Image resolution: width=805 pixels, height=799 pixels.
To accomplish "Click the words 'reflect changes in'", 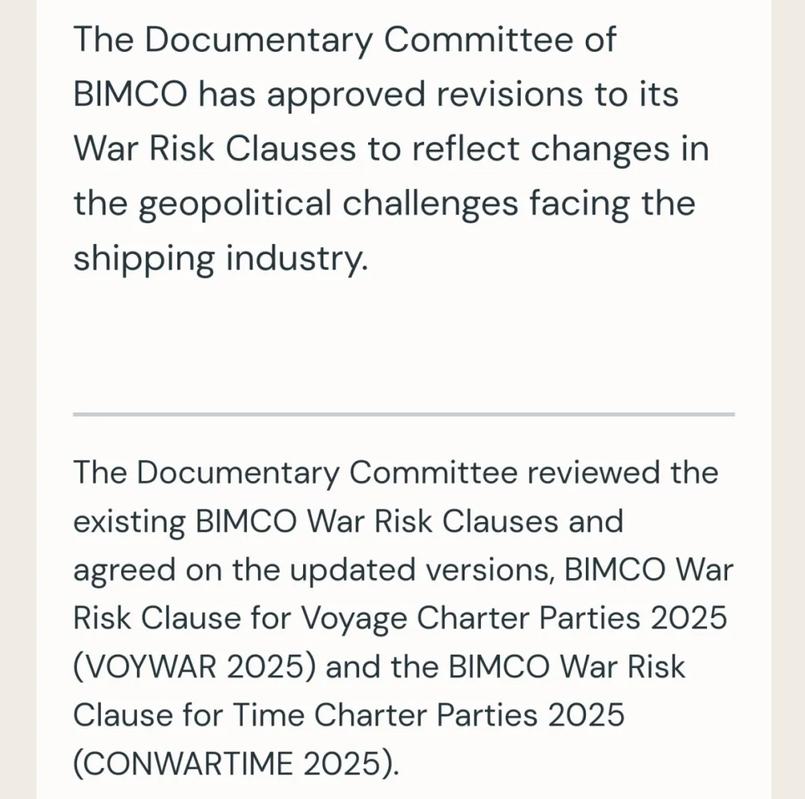I will [561, 149].
